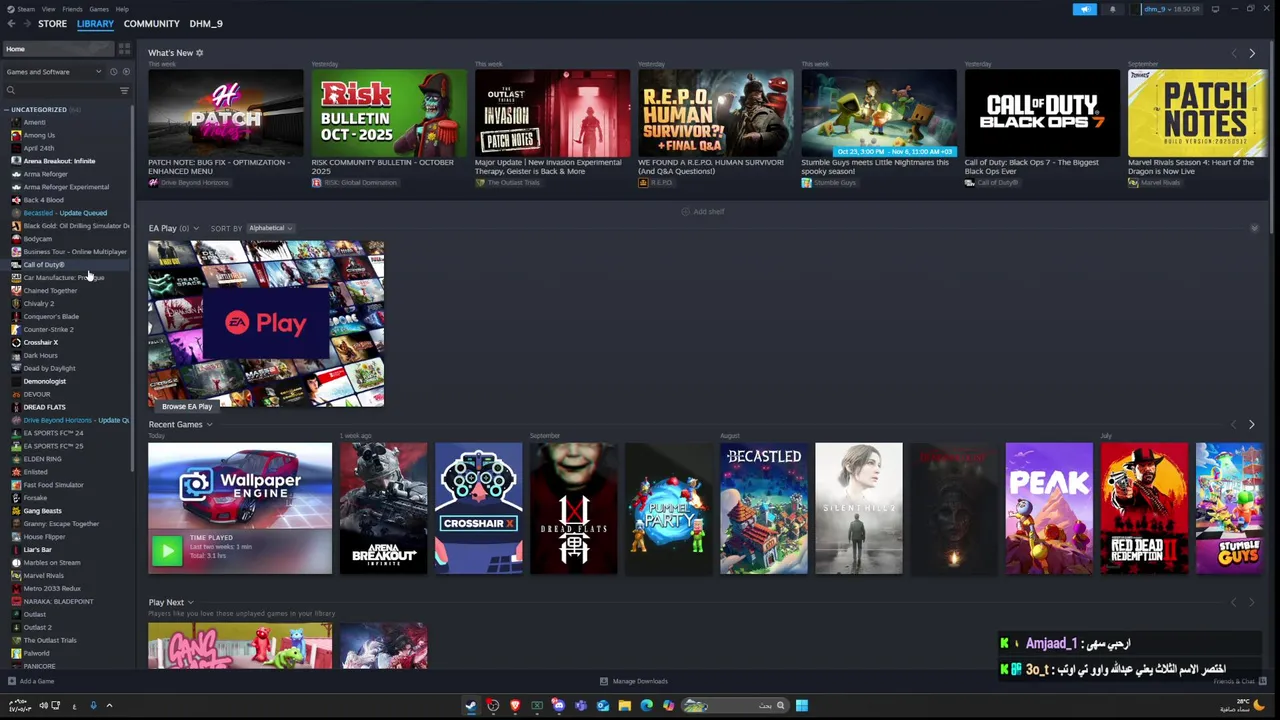Open advanced filter options icon

coord(124,90)
